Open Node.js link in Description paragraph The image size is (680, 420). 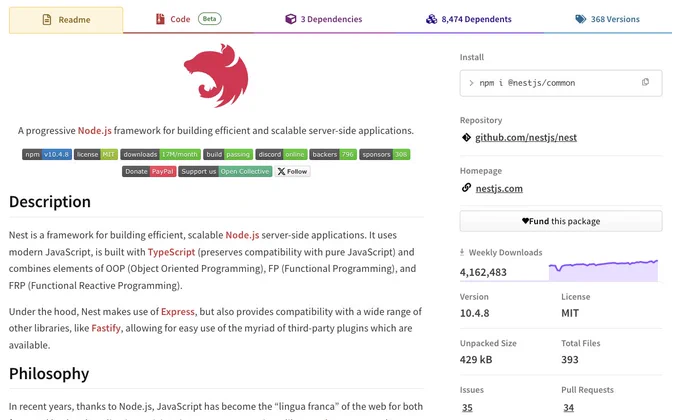coord(242,235)
